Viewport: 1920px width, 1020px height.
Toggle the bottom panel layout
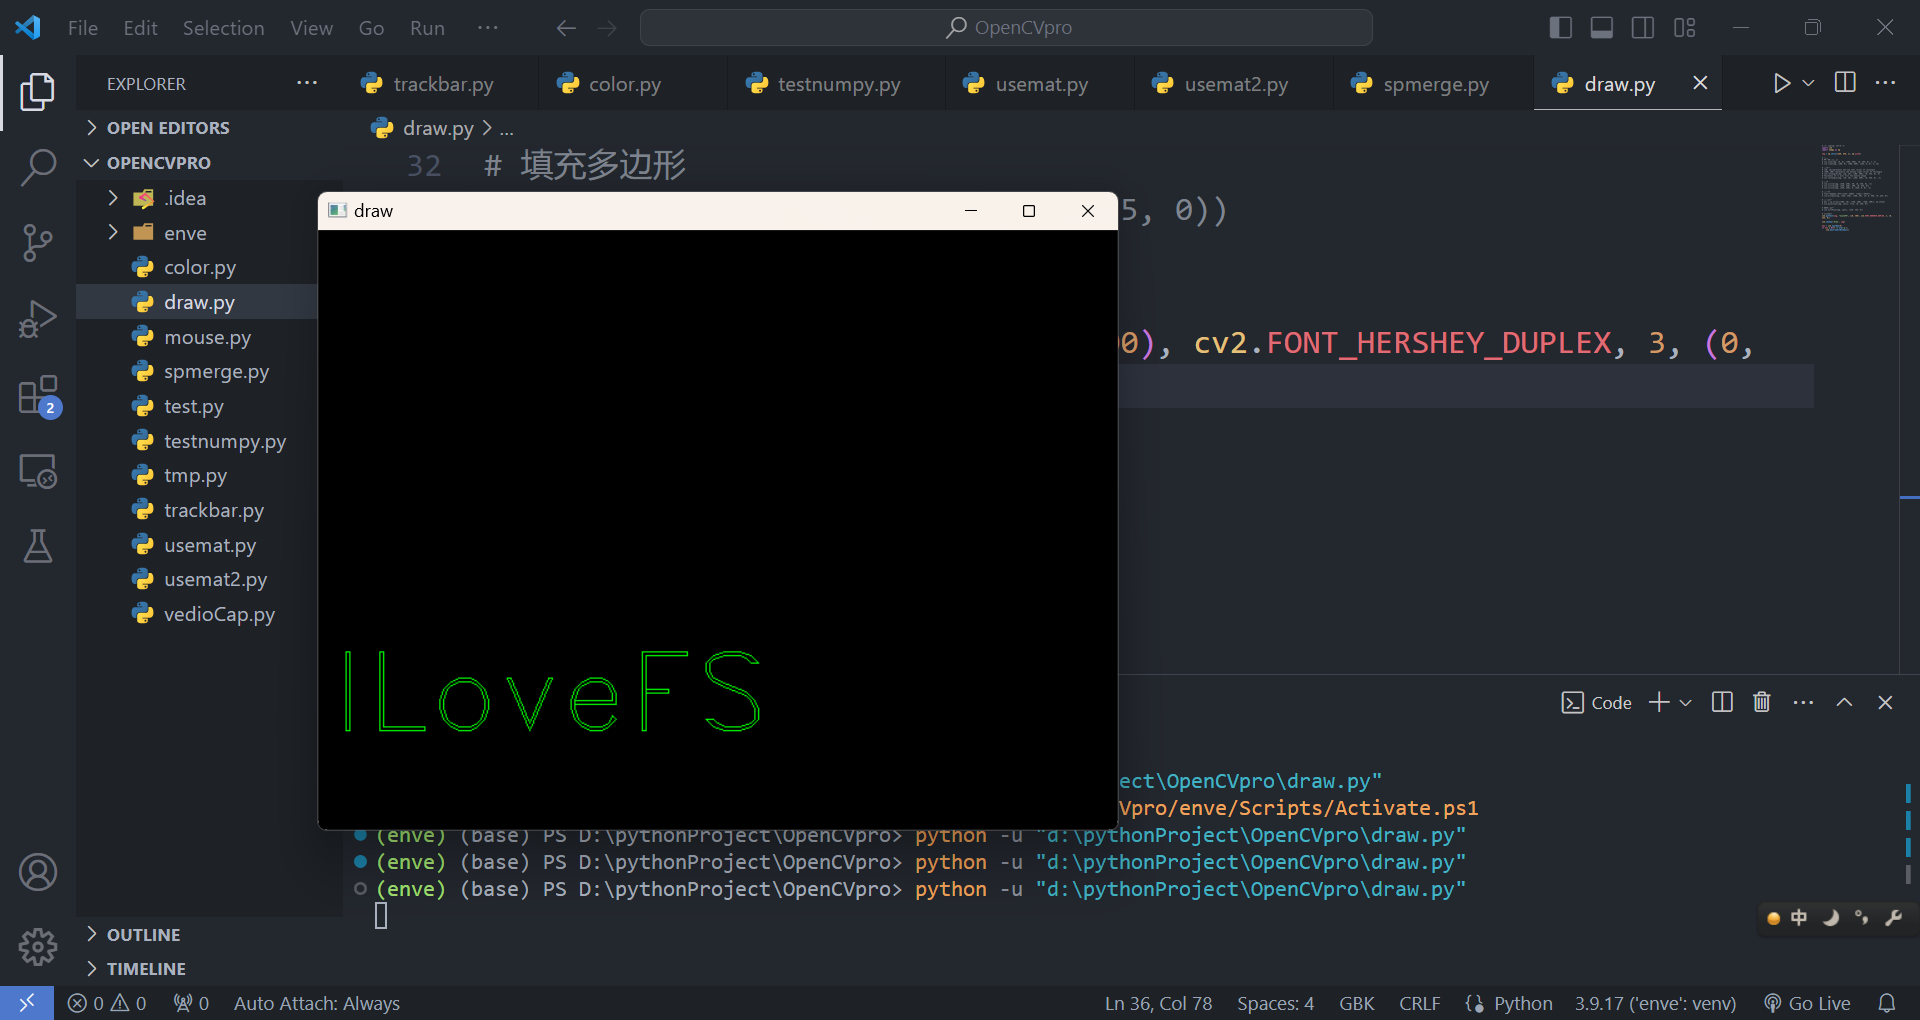1601,28
